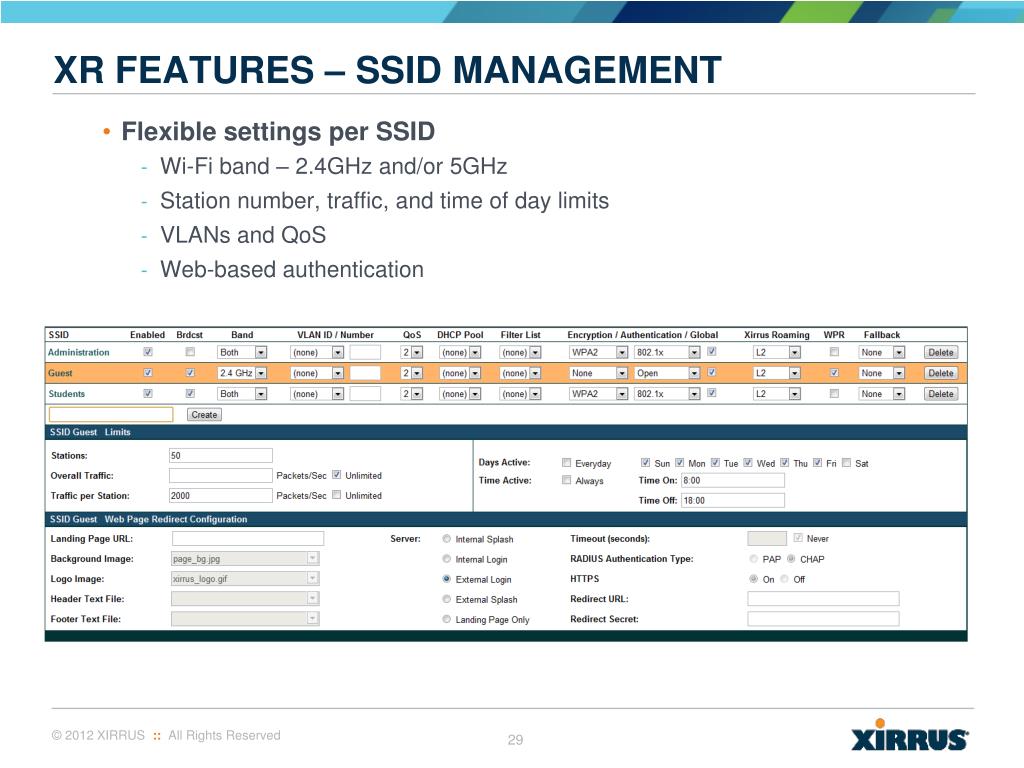Screen dimensions: 1024x768
Task: Click the Time On field
Action: pos(733,481)
